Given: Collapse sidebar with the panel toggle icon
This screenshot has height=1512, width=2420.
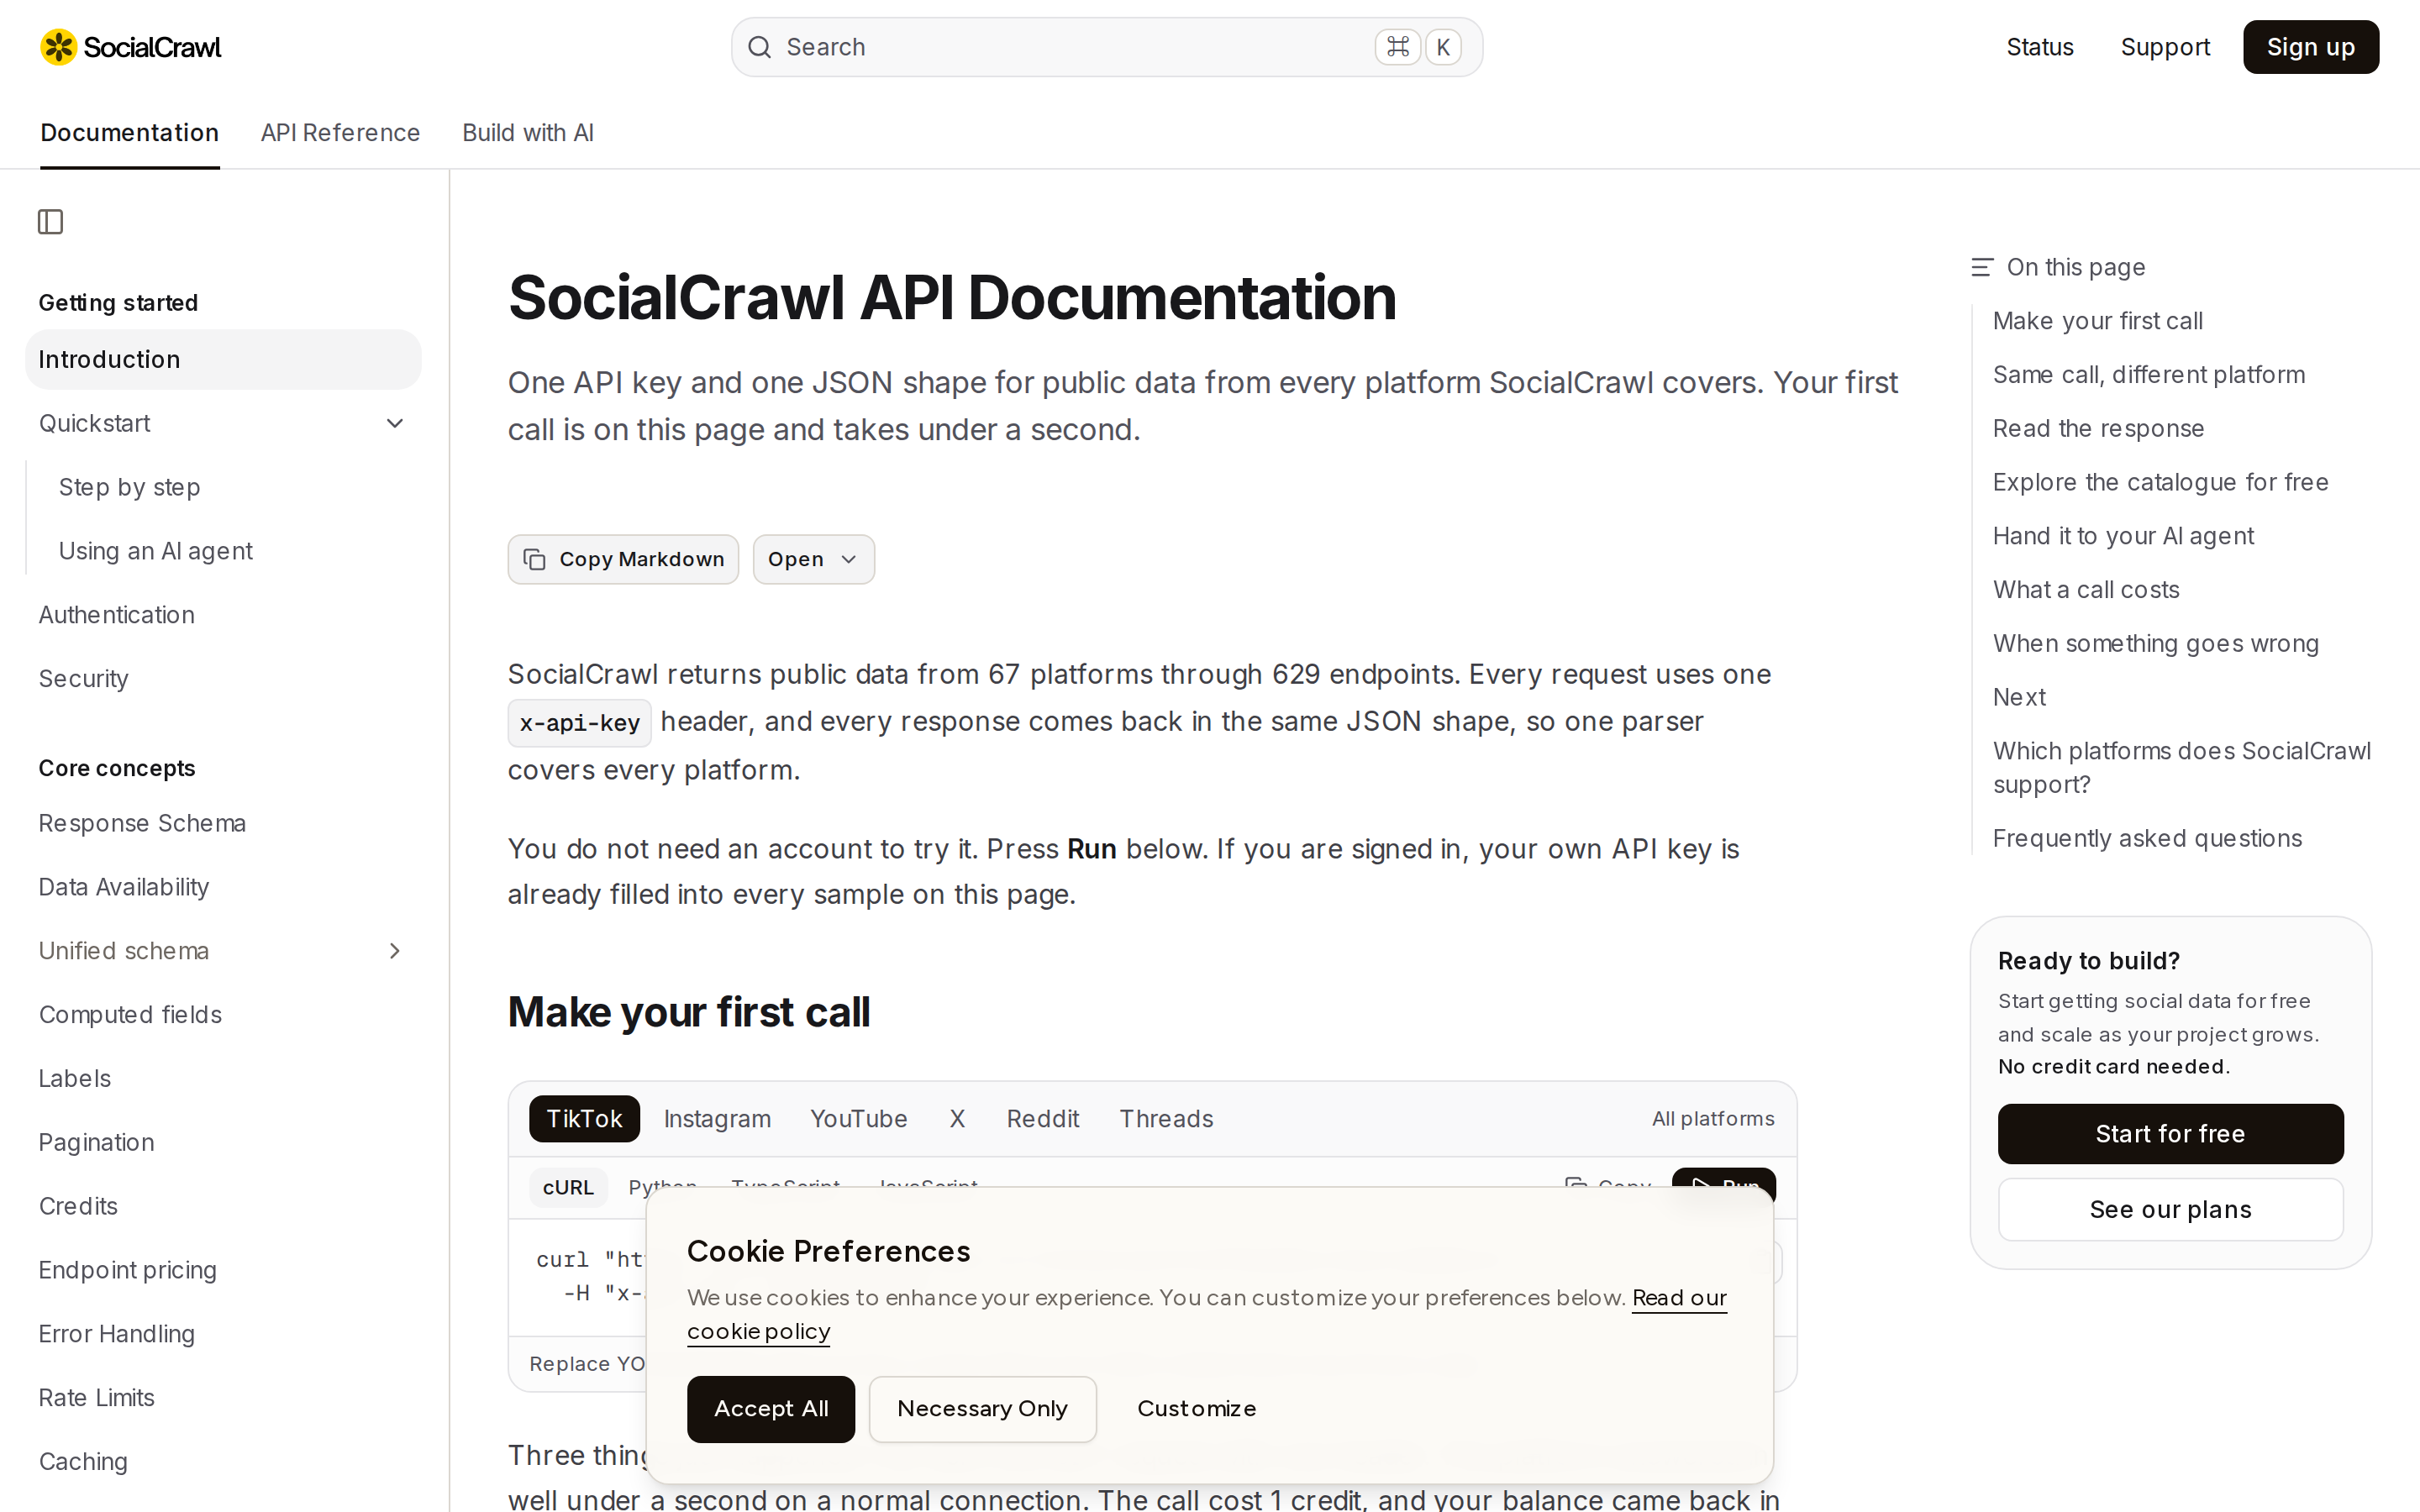Looking at the screenshot, I should click(50, 221).
